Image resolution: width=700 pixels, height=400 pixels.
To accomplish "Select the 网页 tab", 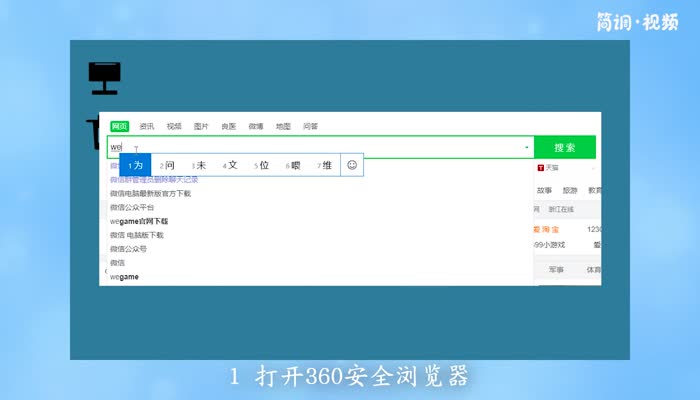I will click(x=119, y=127).
